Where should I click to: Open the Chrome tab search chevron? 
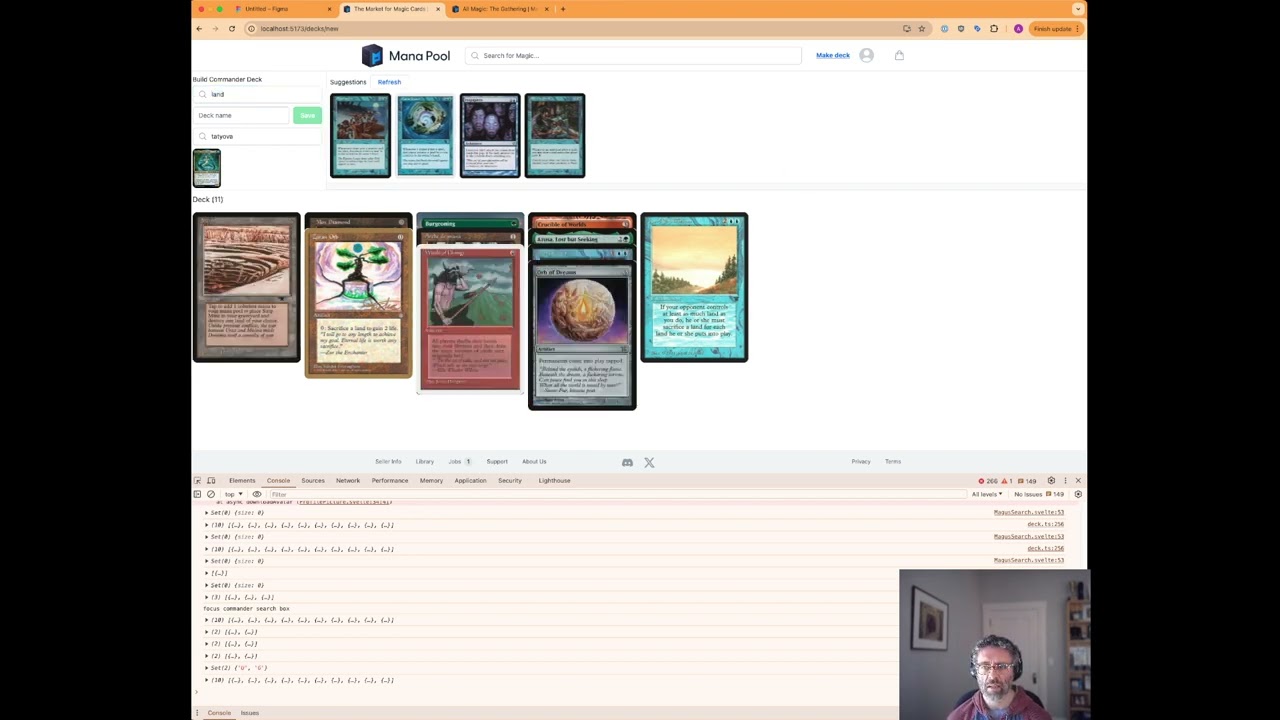coord(1077,9)
